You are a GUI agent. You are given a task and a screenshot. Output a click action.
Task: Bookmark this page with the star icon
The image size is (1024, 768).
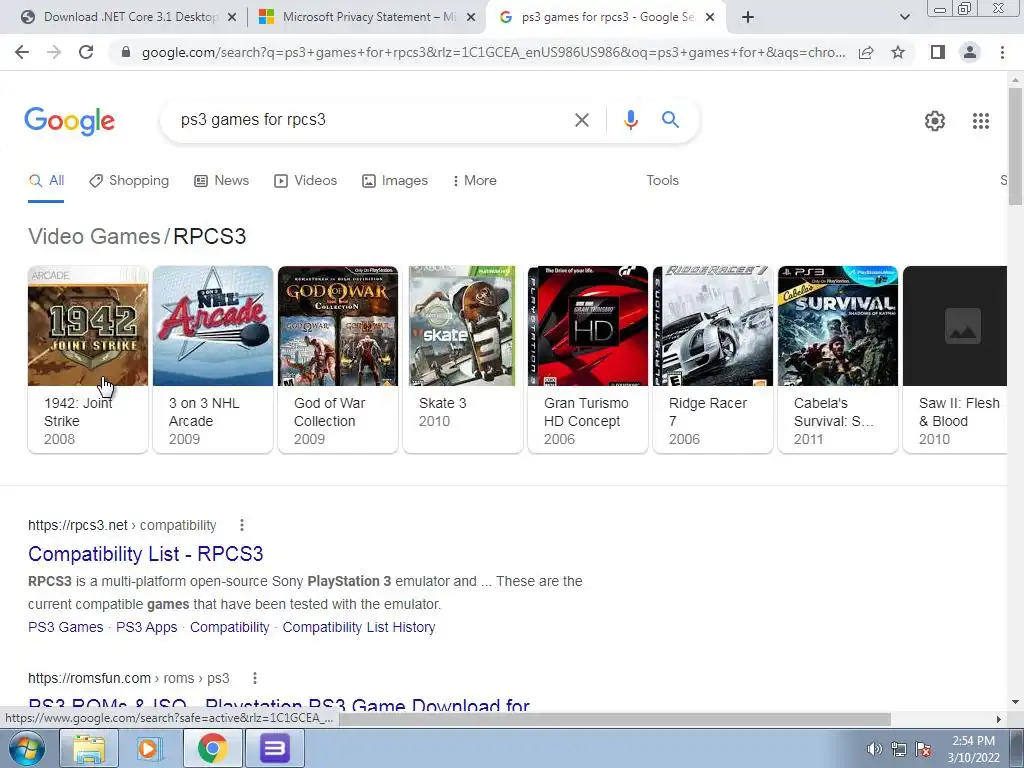[x=898, y=52]
